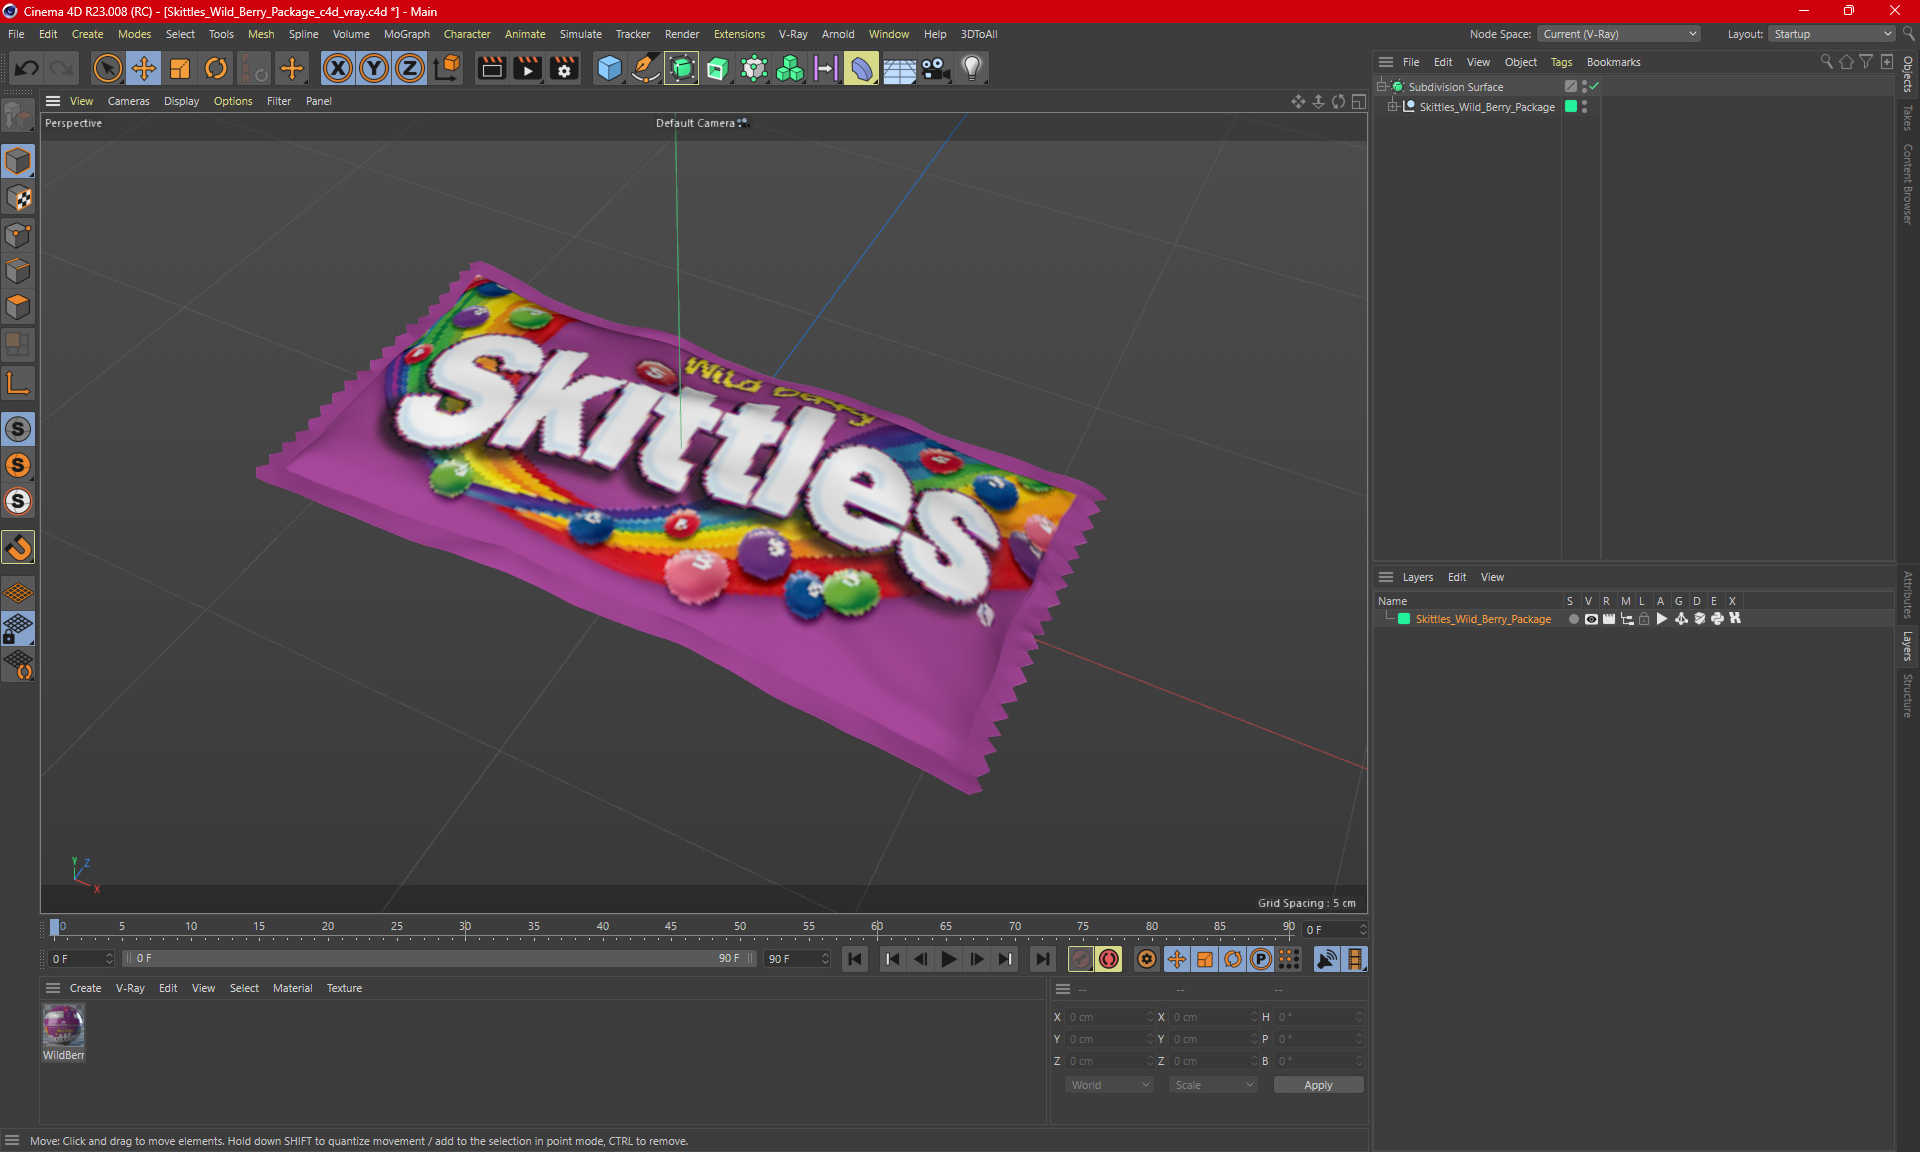
Task: Toggle Subdivision Surface editor visibility dots
Action: click(x=1584, y=87)
